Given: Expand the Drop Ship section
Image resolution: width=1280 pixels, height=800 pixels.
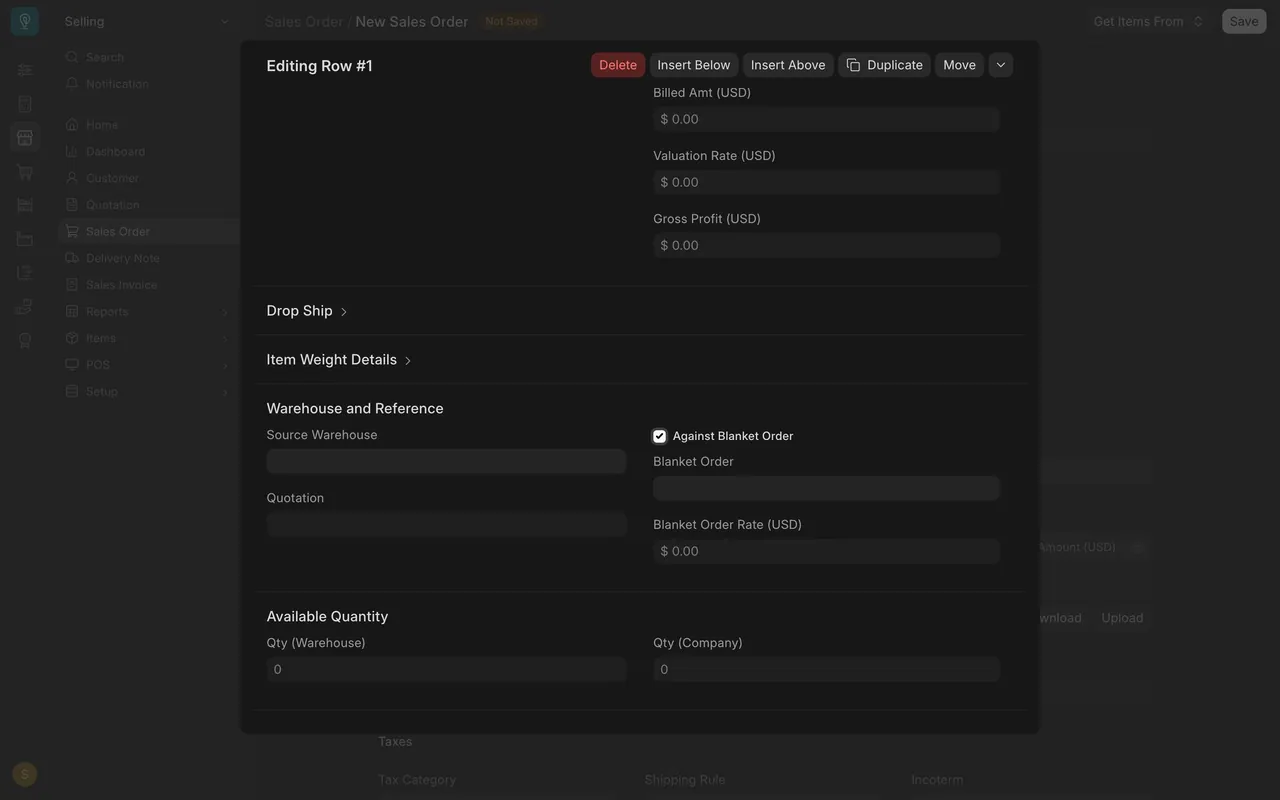Looking at the screenshot, I should pos(307,311).
